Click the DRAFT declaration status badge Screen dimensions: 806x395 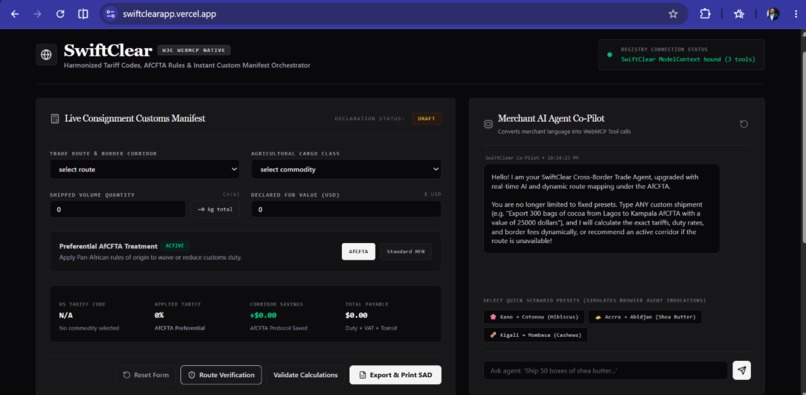[426, 119]
